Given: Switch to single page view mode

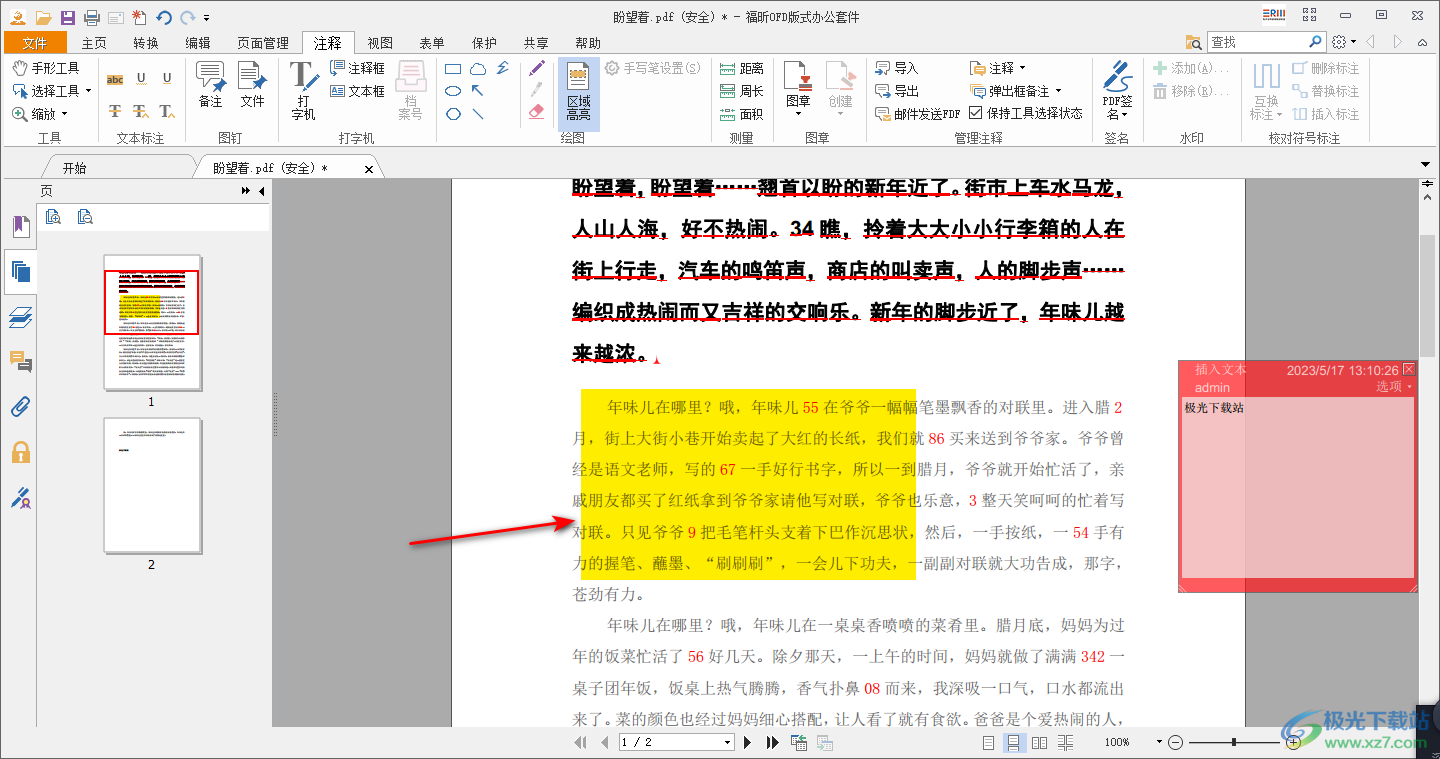Looking at the screenshot, I should (988, 742).
